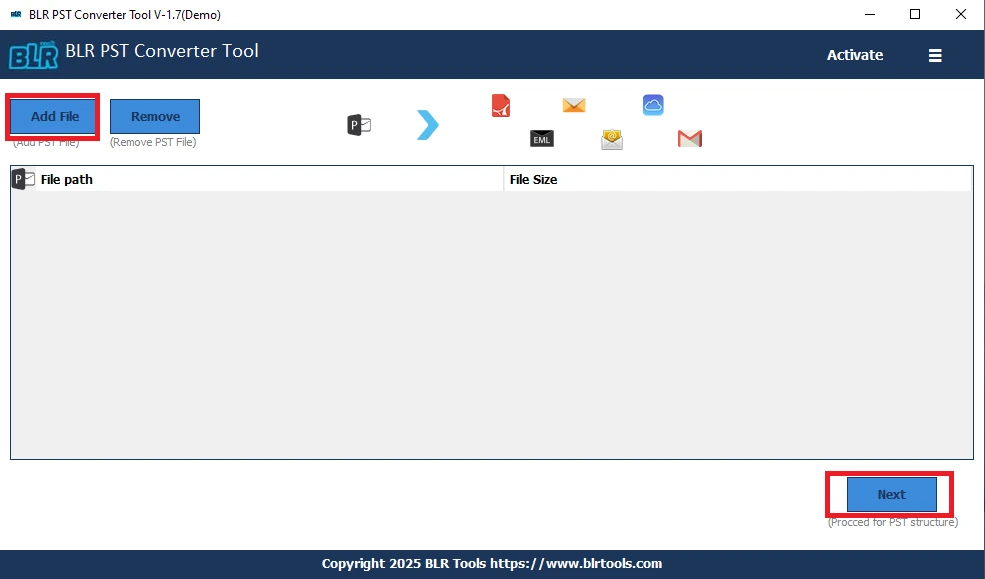
Task: Minimize the BLR PST Converter window
Action: (x=870, y=14)
